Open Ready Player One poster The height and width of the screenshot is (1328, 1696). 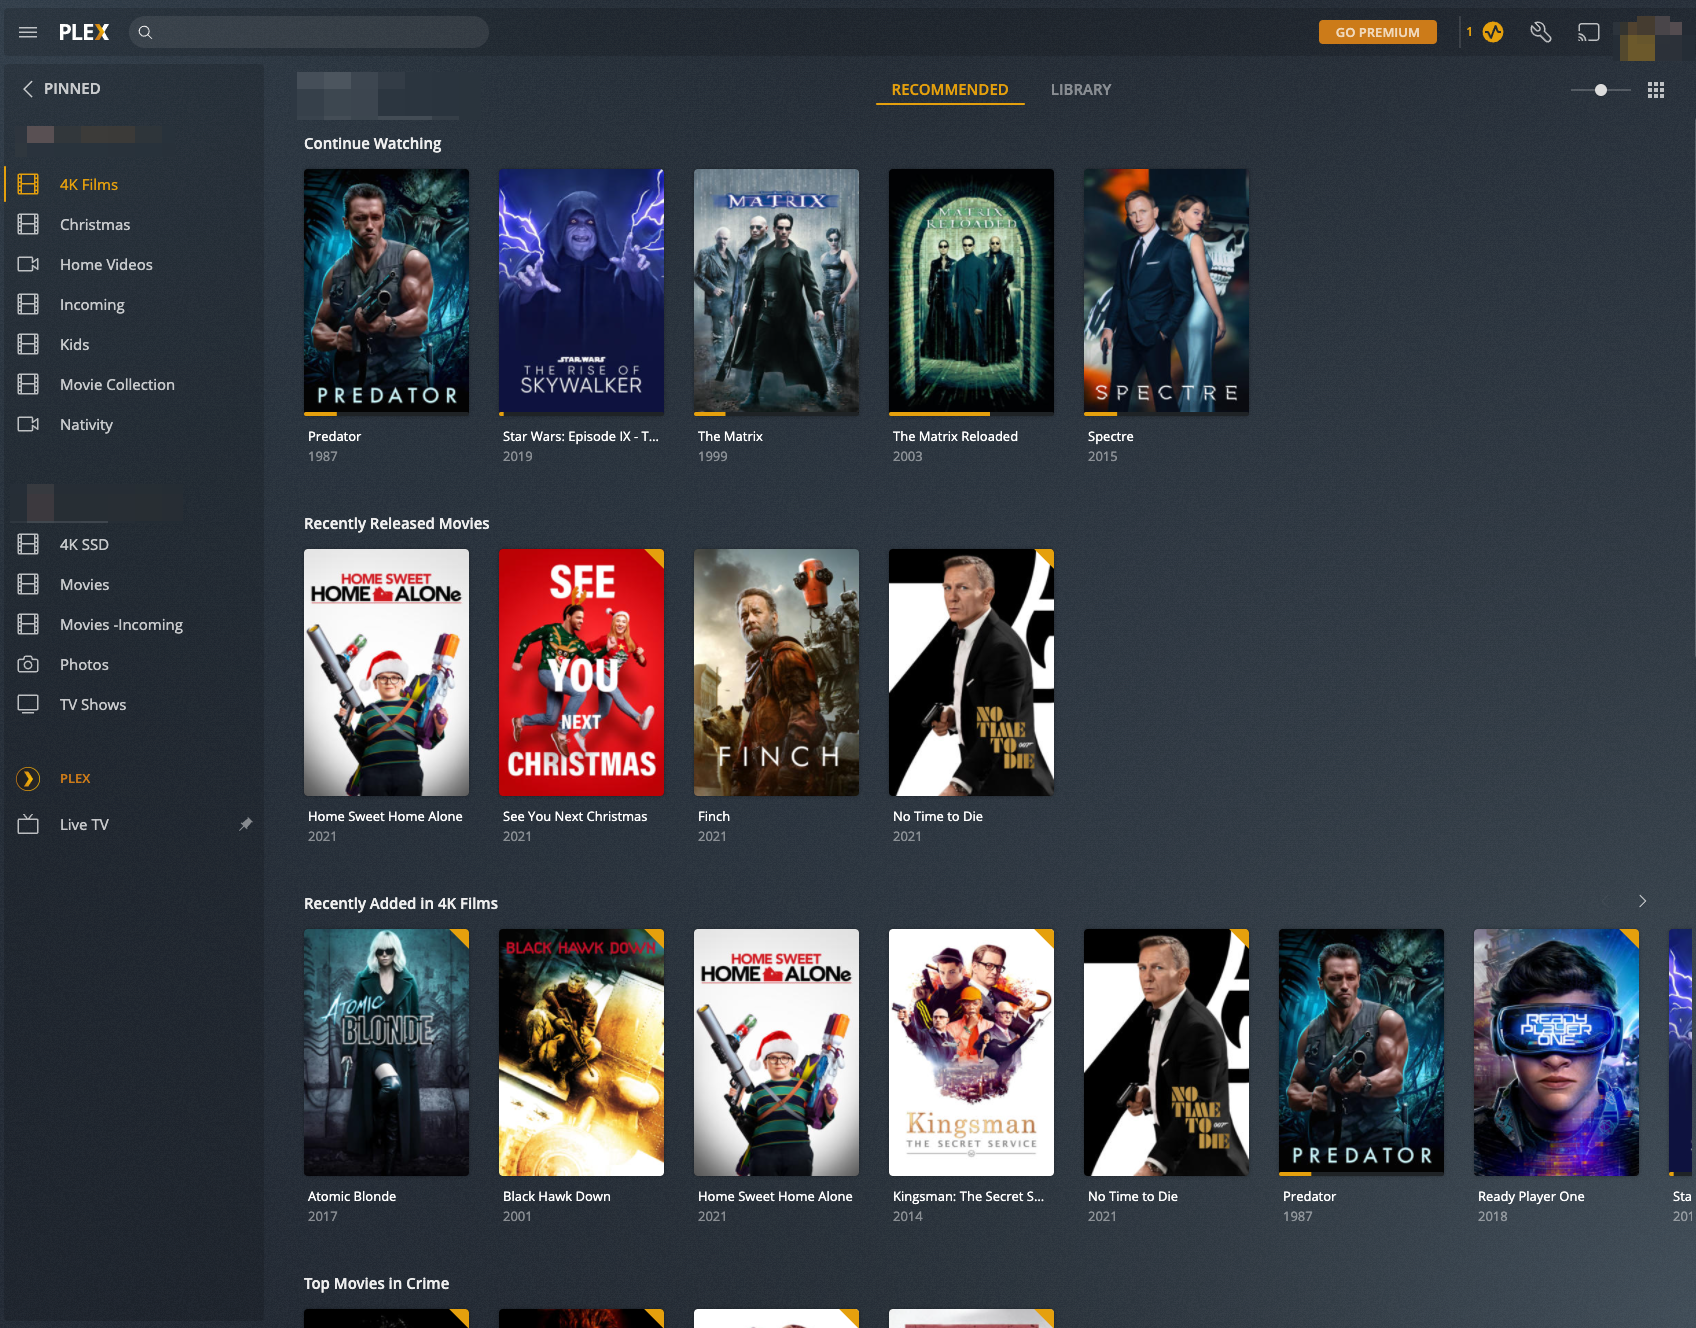point(1556,1052)
